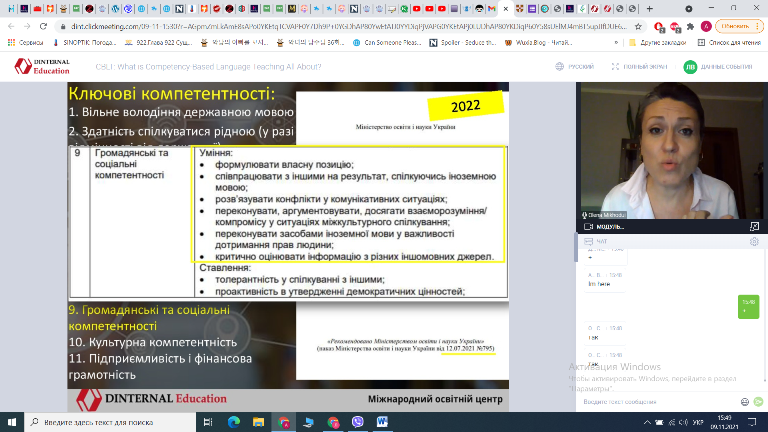Open the Can Someone Pleas... bookmark

coord(387,43)
